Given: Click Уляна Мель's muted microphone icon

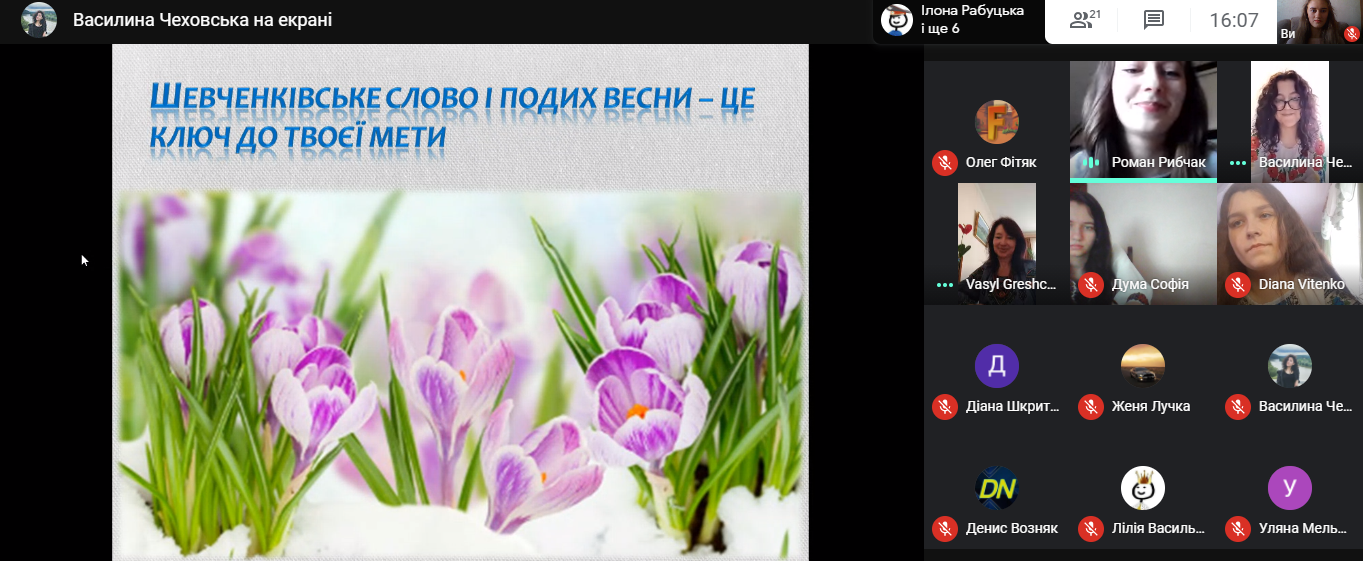Looking at the screenshot, I should click(1237, 529).
